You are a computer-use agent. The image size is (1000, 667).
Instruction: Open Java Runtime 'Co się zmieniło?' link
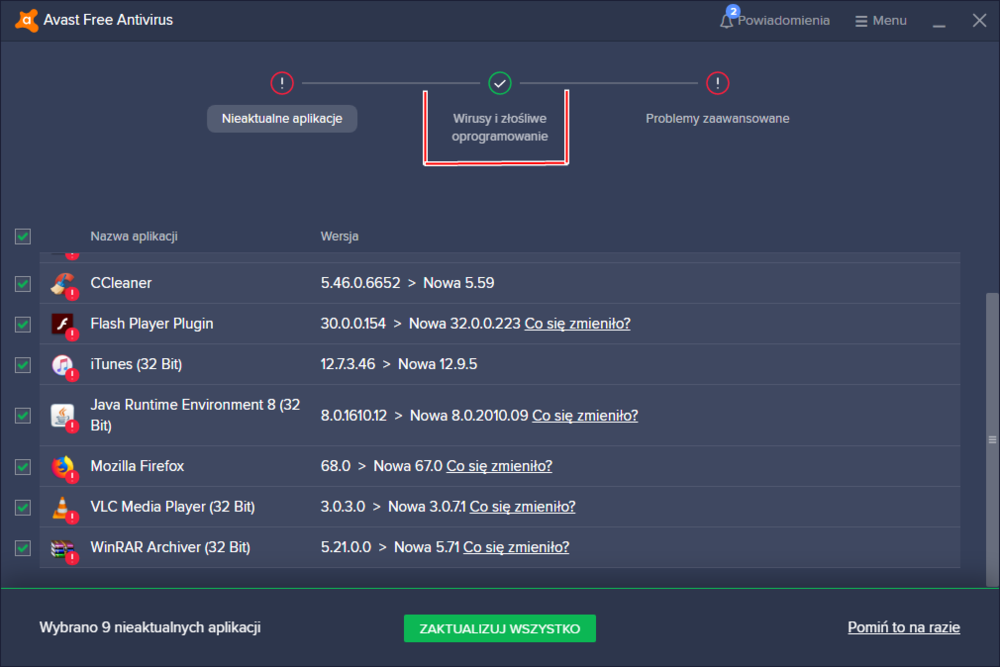coord(585,416)
